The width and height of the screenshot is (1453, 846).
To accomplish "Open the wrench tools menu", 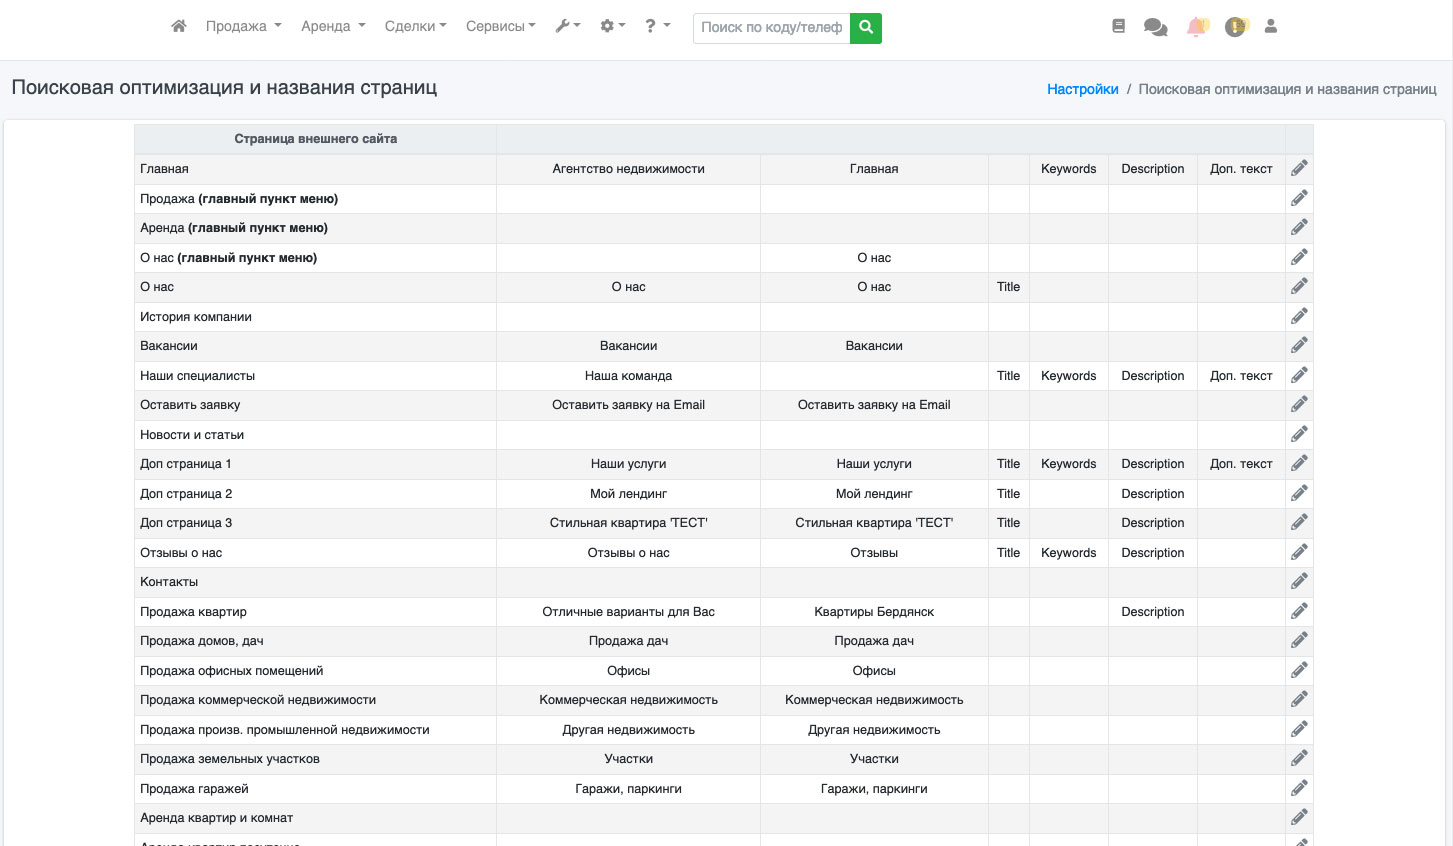I will click(x=568, y=27).
